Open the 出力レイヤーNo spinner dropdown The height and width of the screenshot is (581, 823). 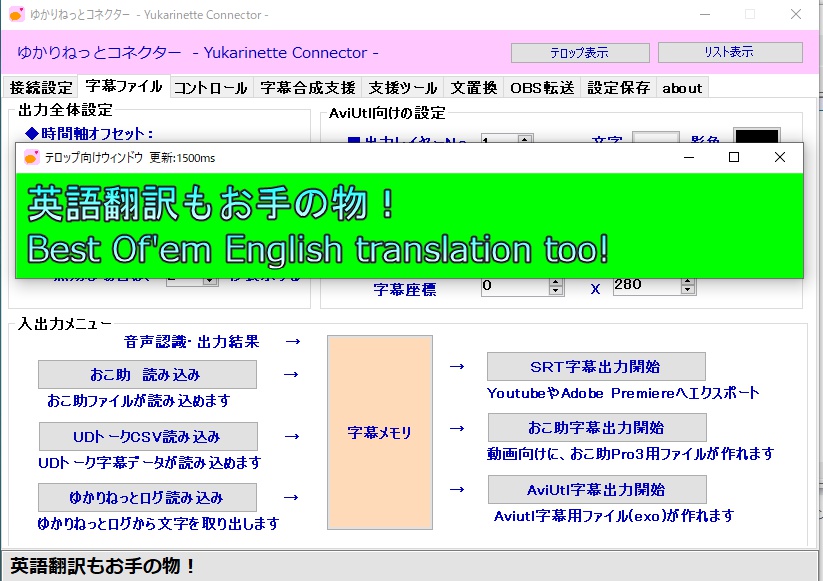524,140
